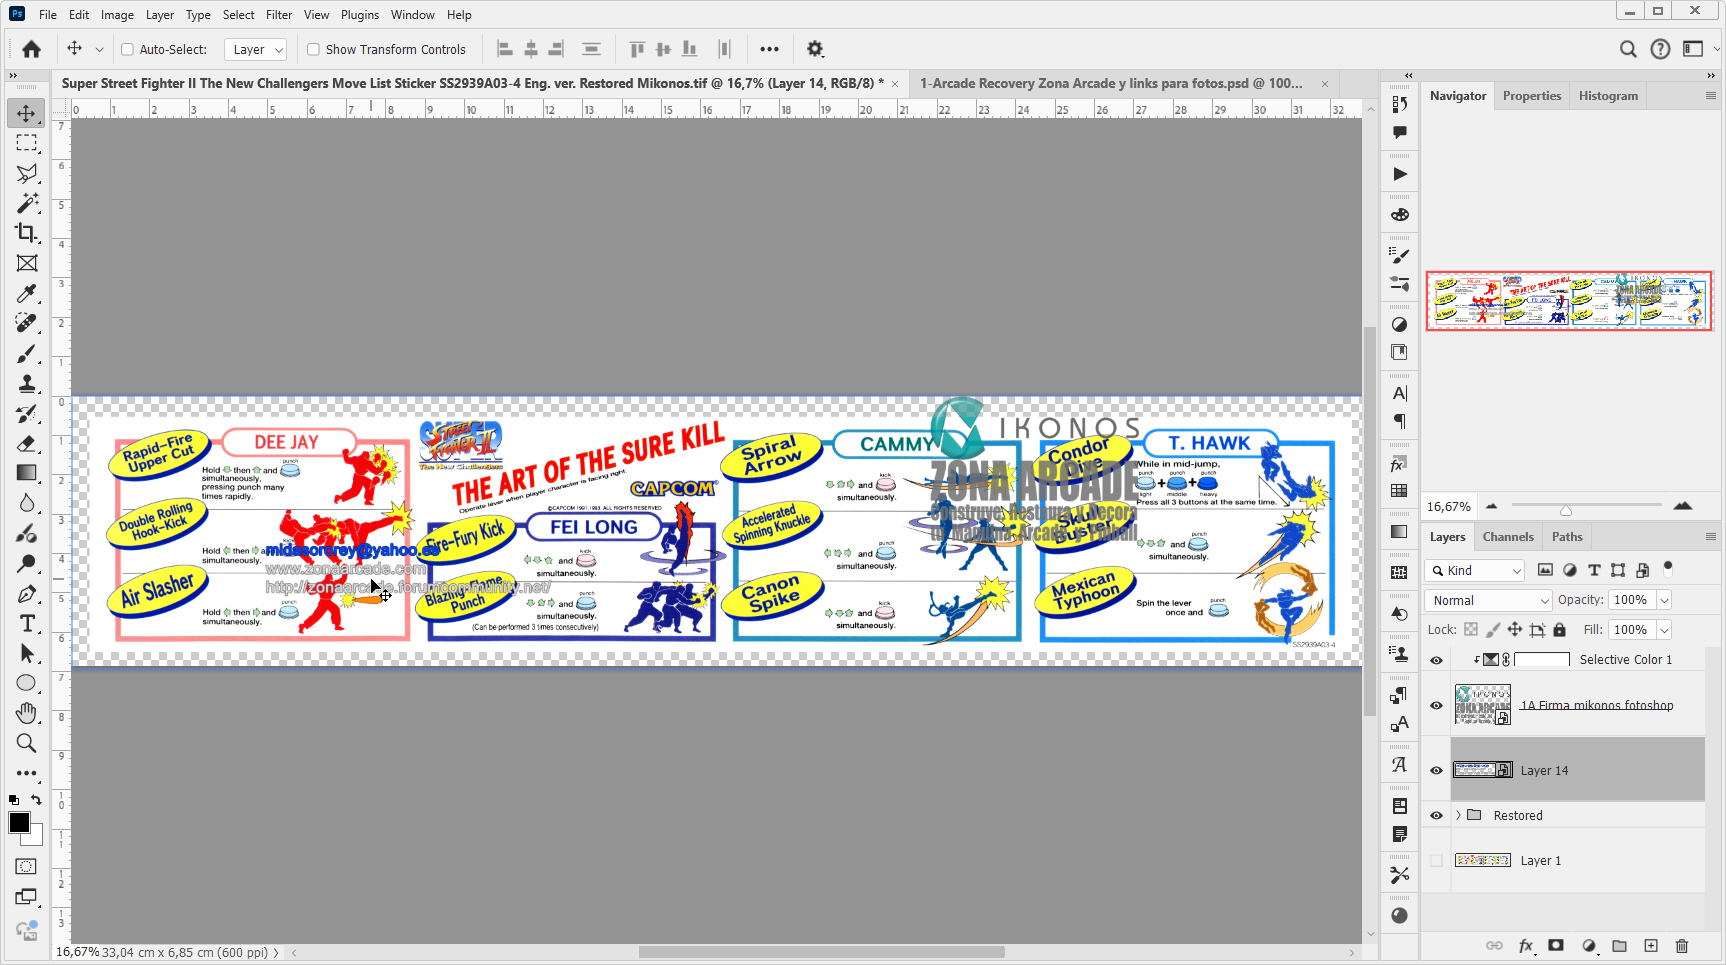
Task: Enable the Auto-Select checkbox
Action: coord(127,49)
